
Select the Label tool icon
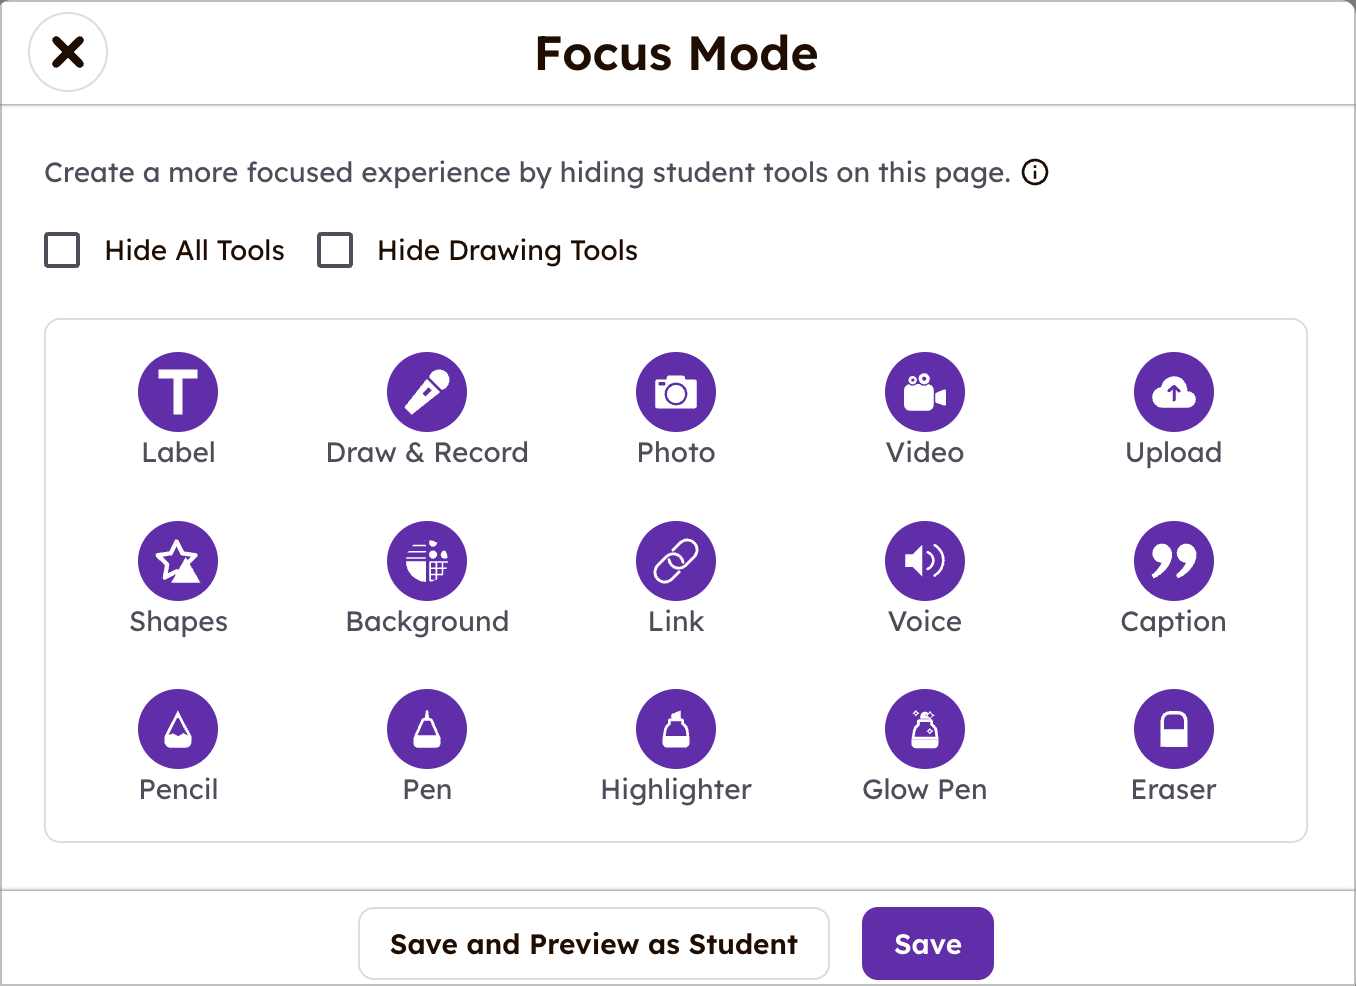(x=178, y=392)
